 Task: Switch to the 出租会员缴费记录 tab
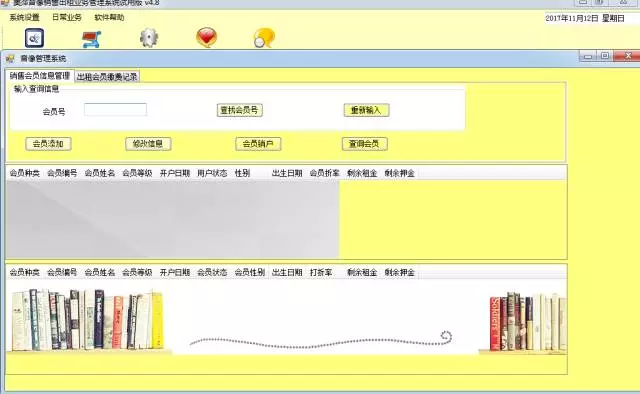[x=107, y=76]
